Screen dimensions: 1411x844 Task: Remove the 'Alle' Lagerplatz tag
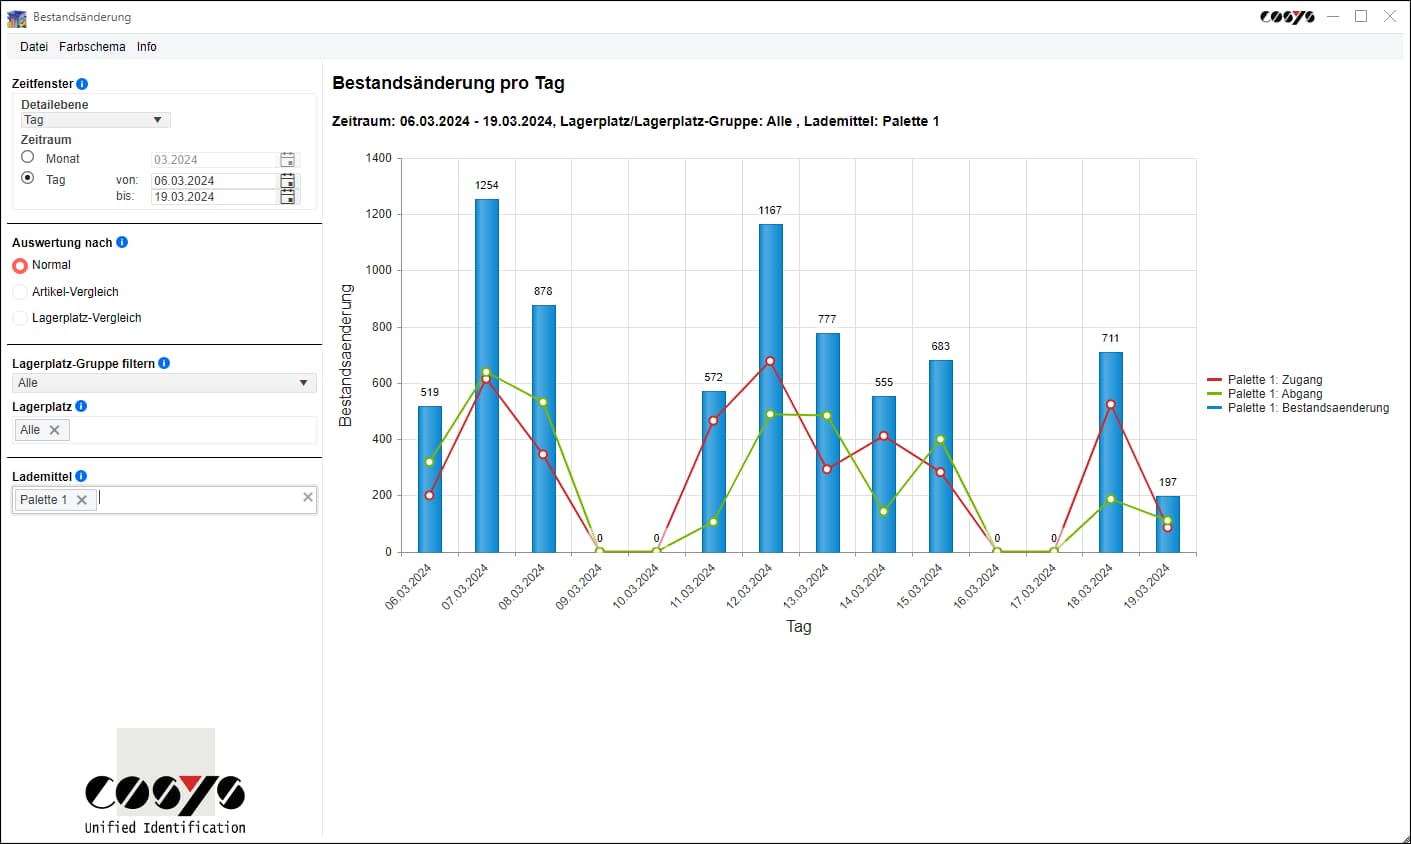point(55,430)
